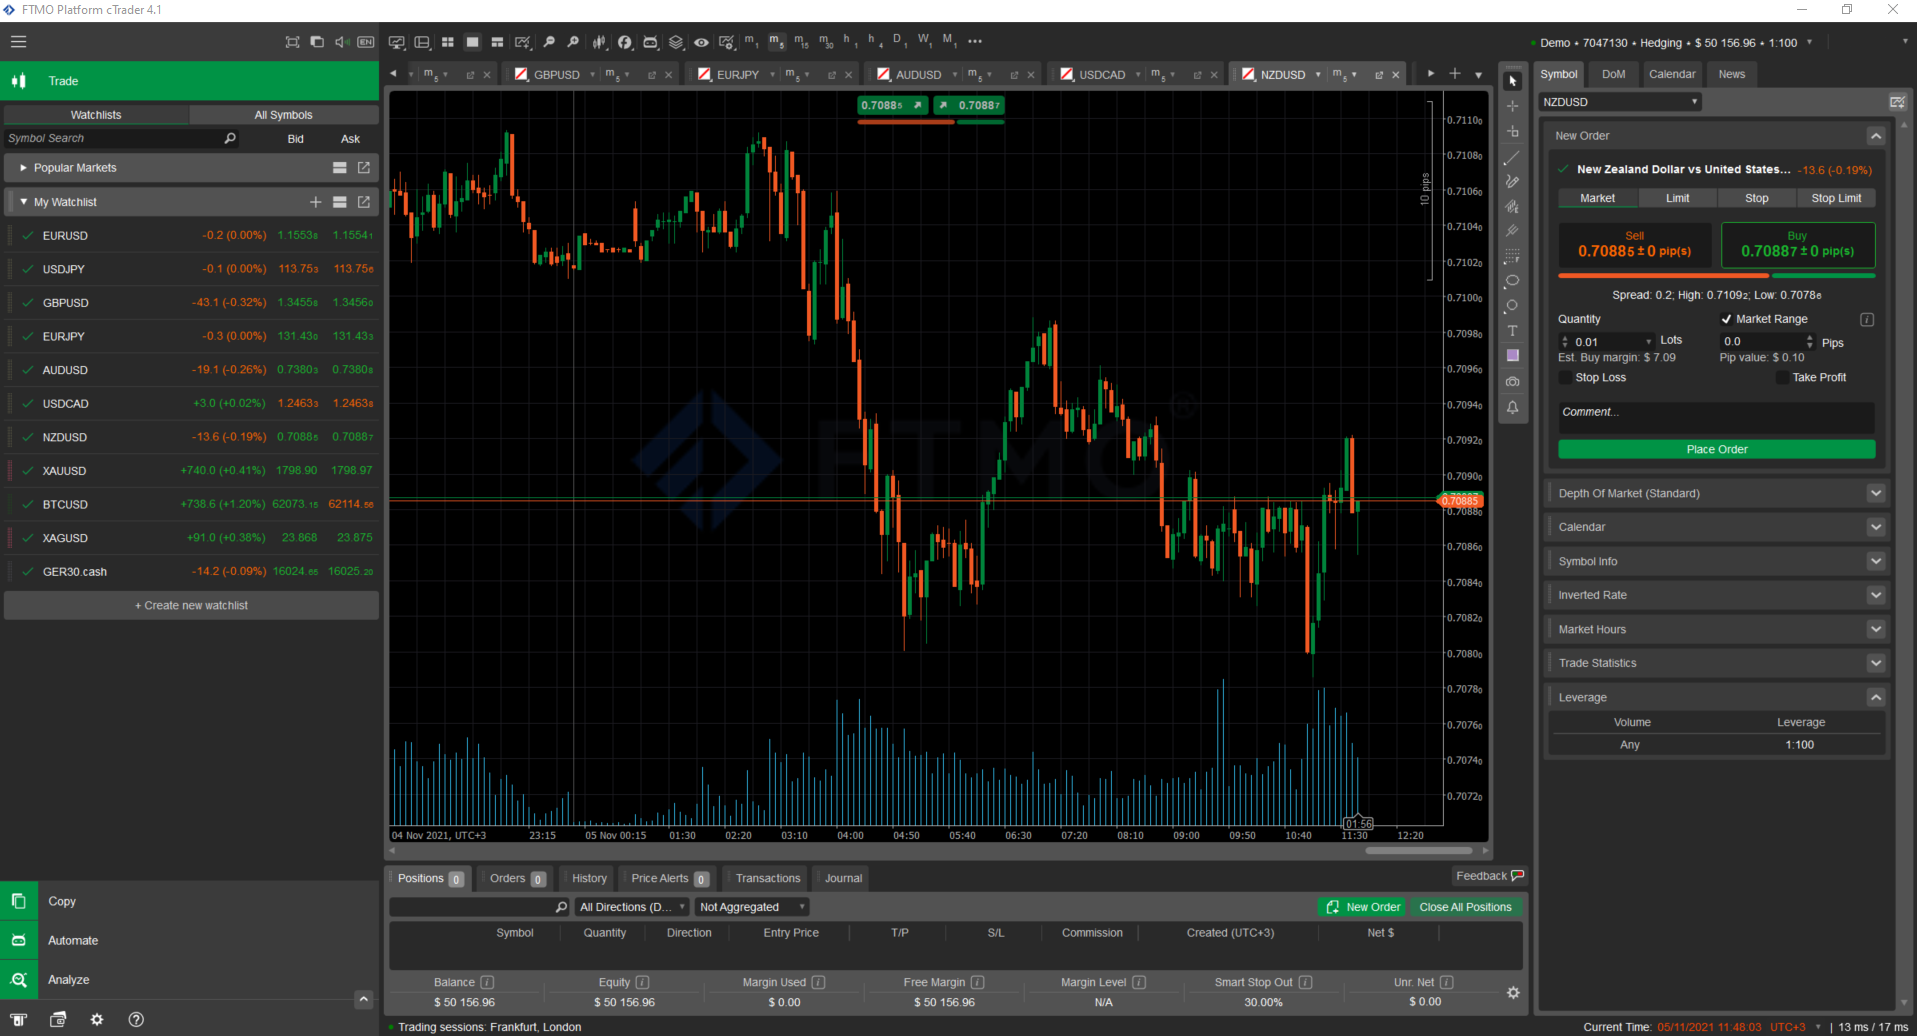Open the Not Aggregated dropdown

[751, 906]
